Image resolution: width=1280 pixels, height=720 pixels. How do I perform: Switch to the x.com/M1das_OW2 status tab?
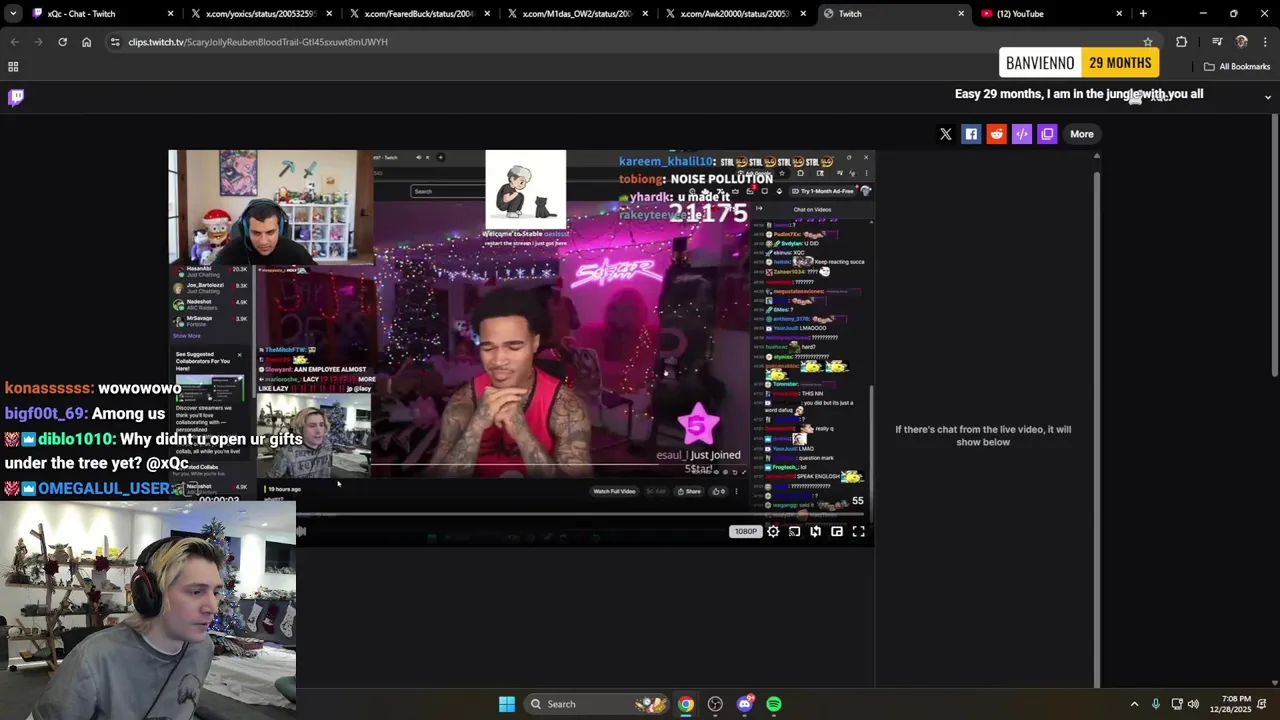point(578,14)
